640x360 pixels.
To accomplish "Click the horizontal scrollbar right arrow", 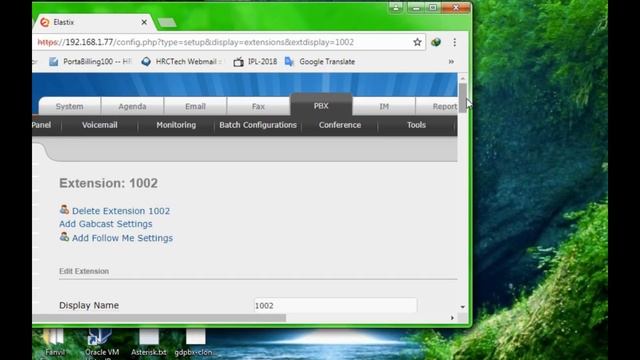I will [452, 318].
